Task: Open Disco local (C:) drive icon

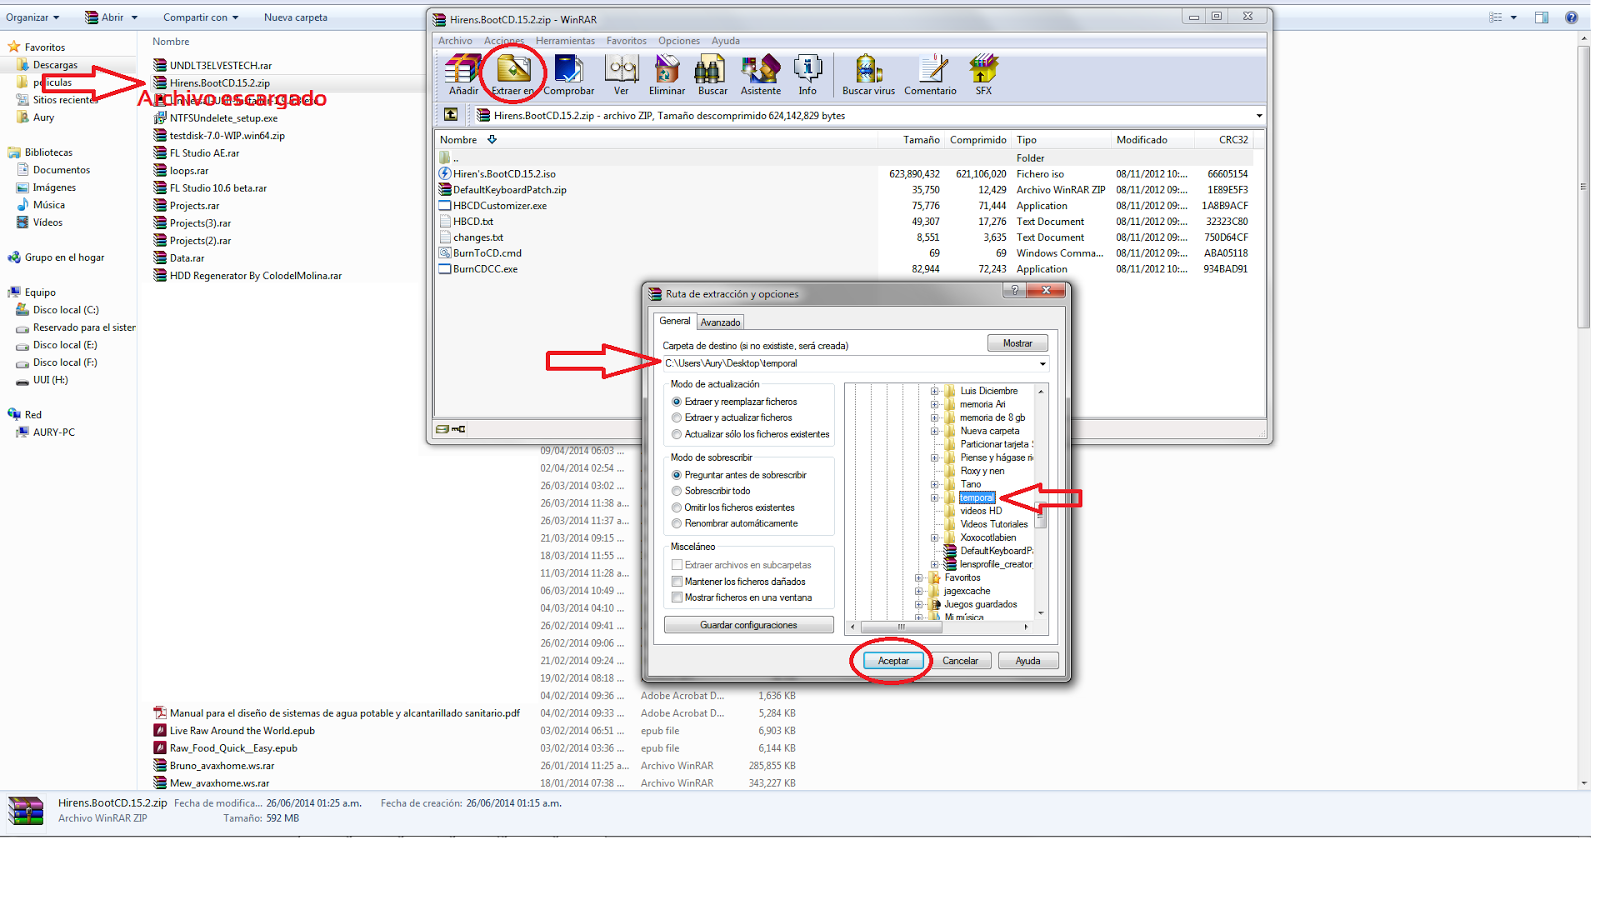Action: [x=23, y=310]
